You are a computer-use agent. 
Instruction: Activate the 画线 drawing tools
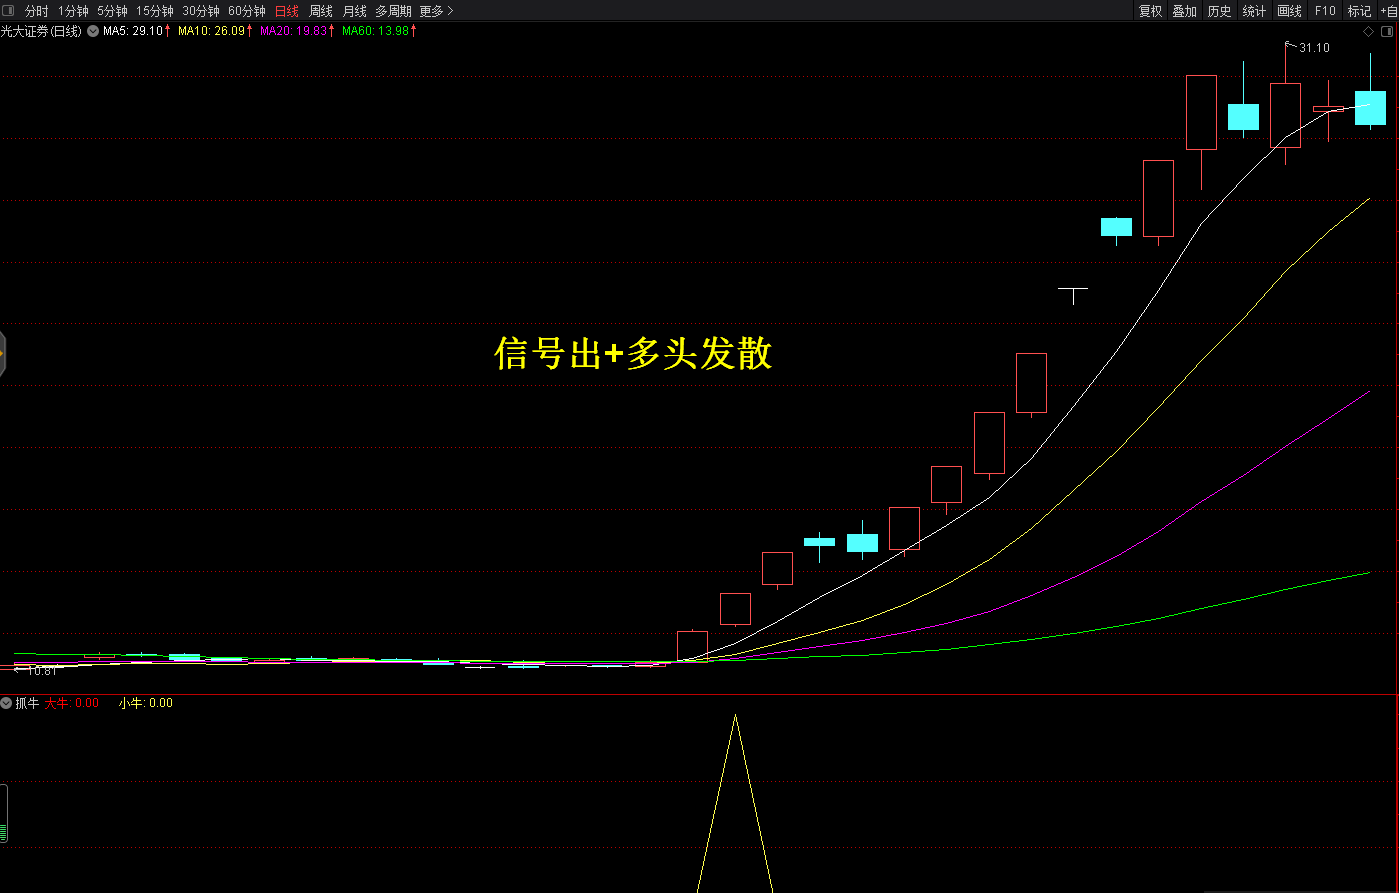[x=1289, y=11]
